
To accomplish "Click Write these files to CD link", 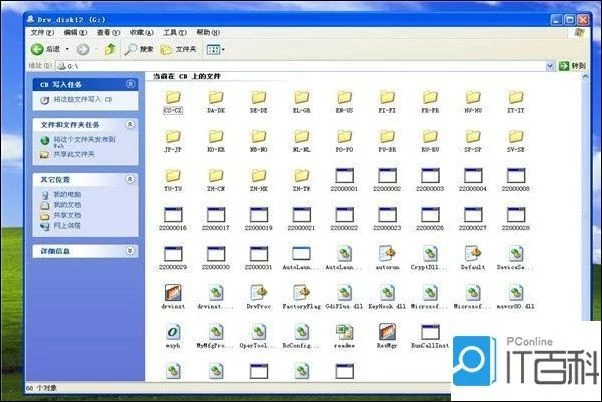I will (x=82, y=99).
